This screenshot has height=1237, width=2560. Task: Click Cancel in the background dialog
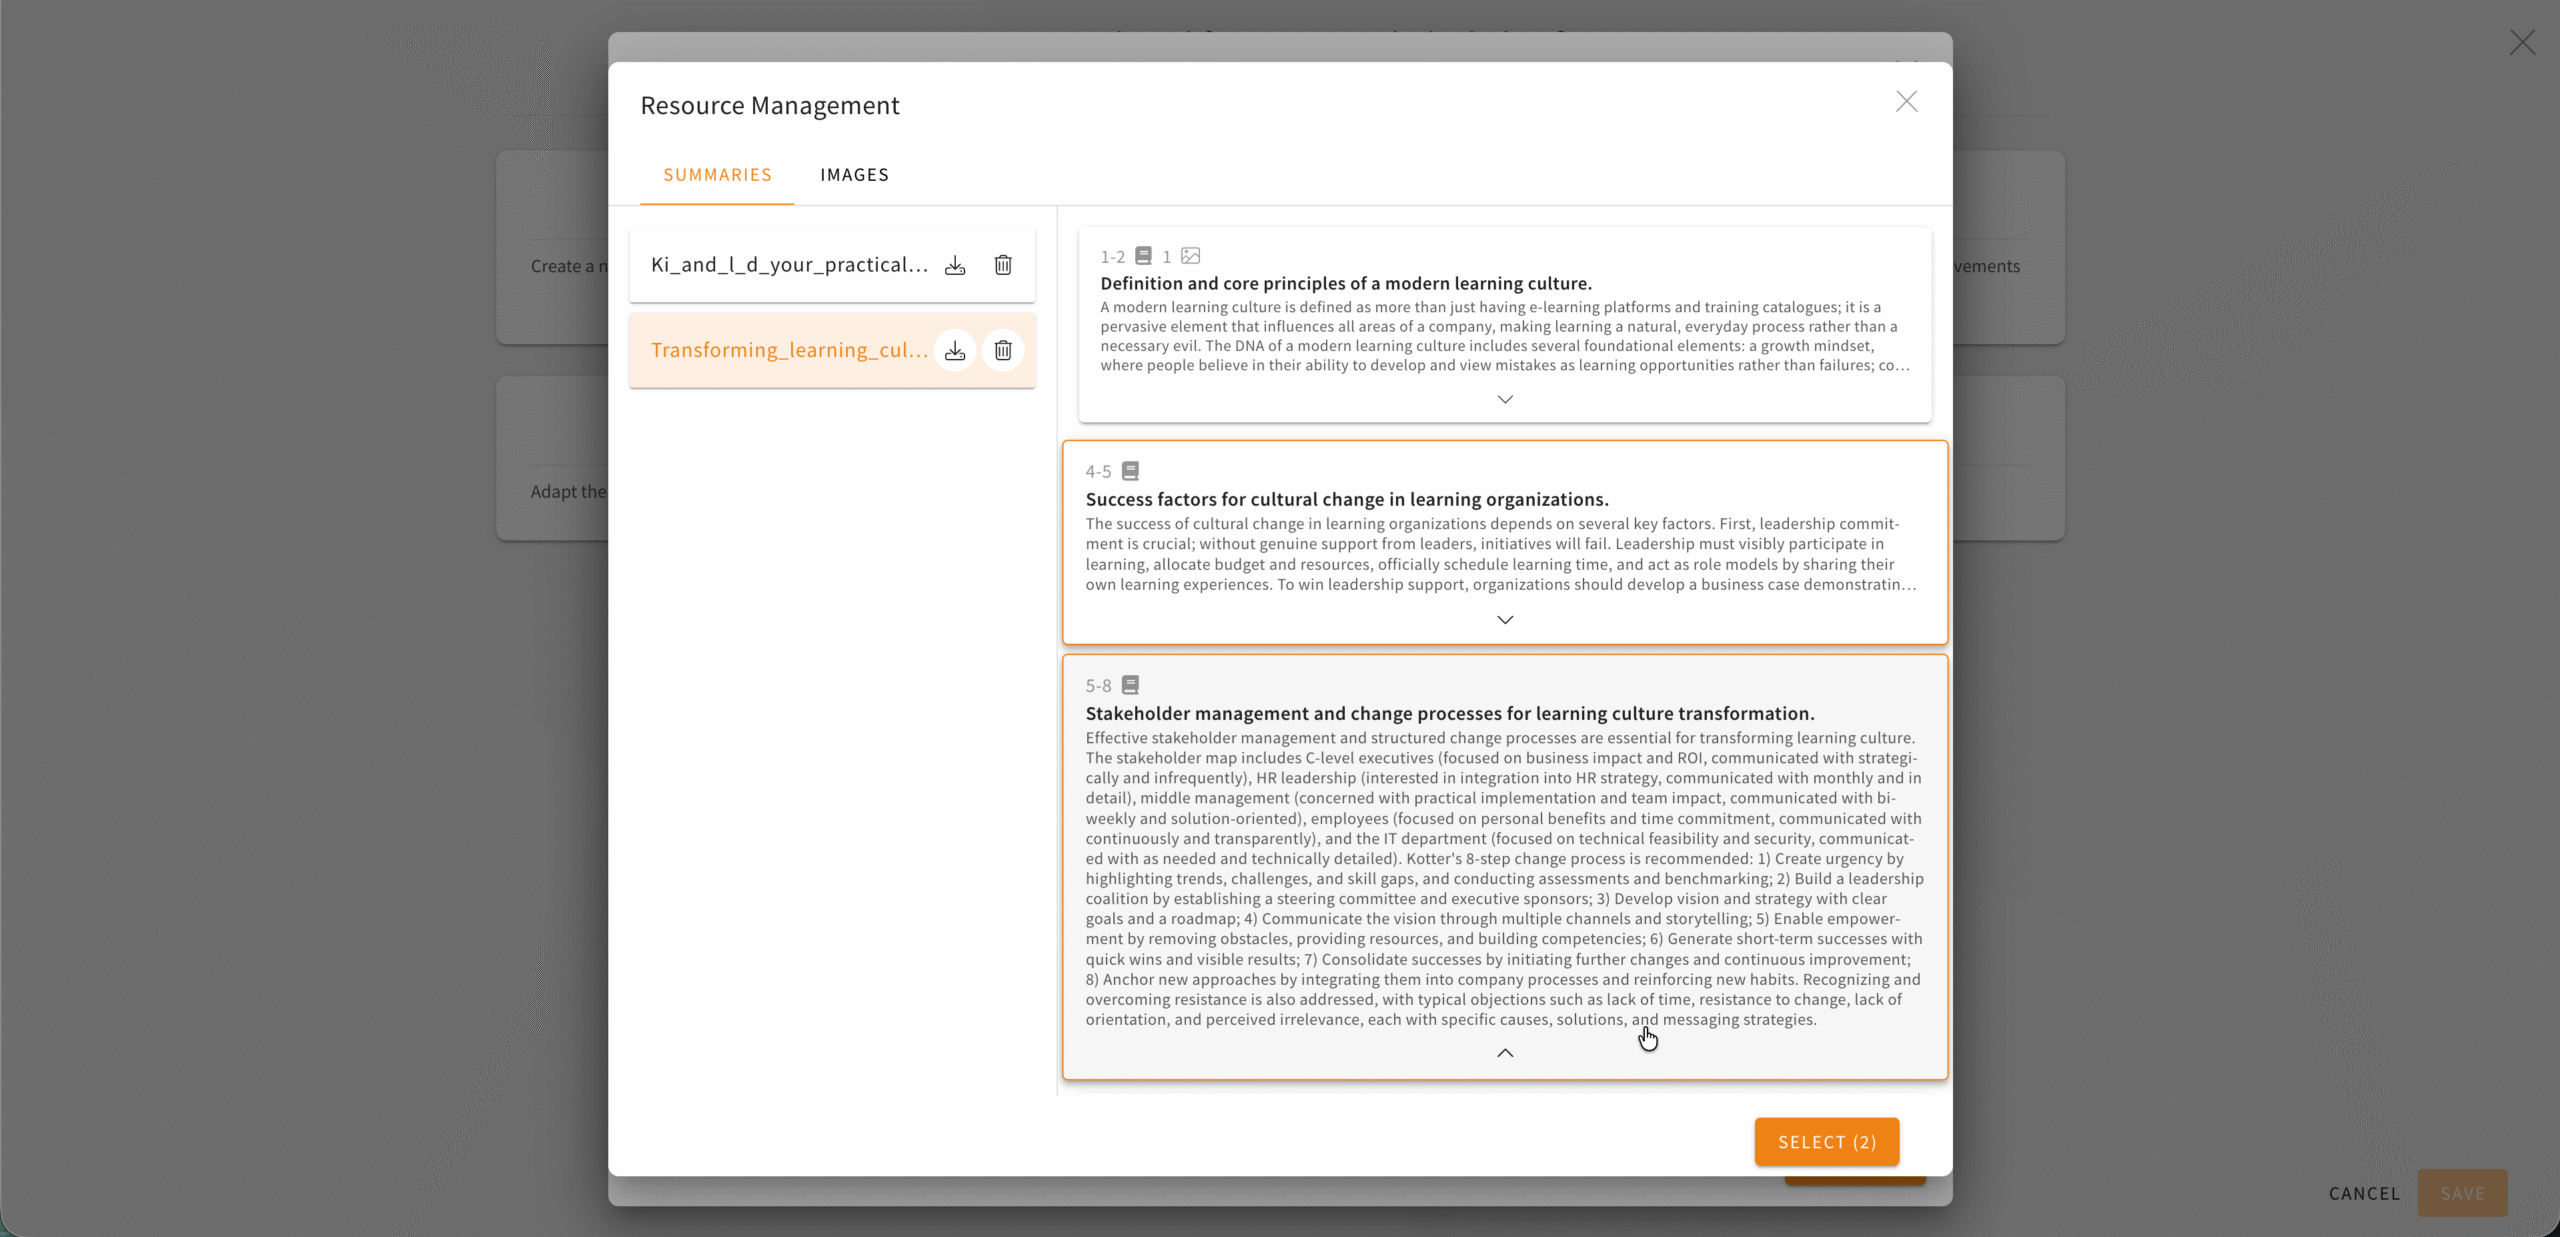[2364, 1193]
